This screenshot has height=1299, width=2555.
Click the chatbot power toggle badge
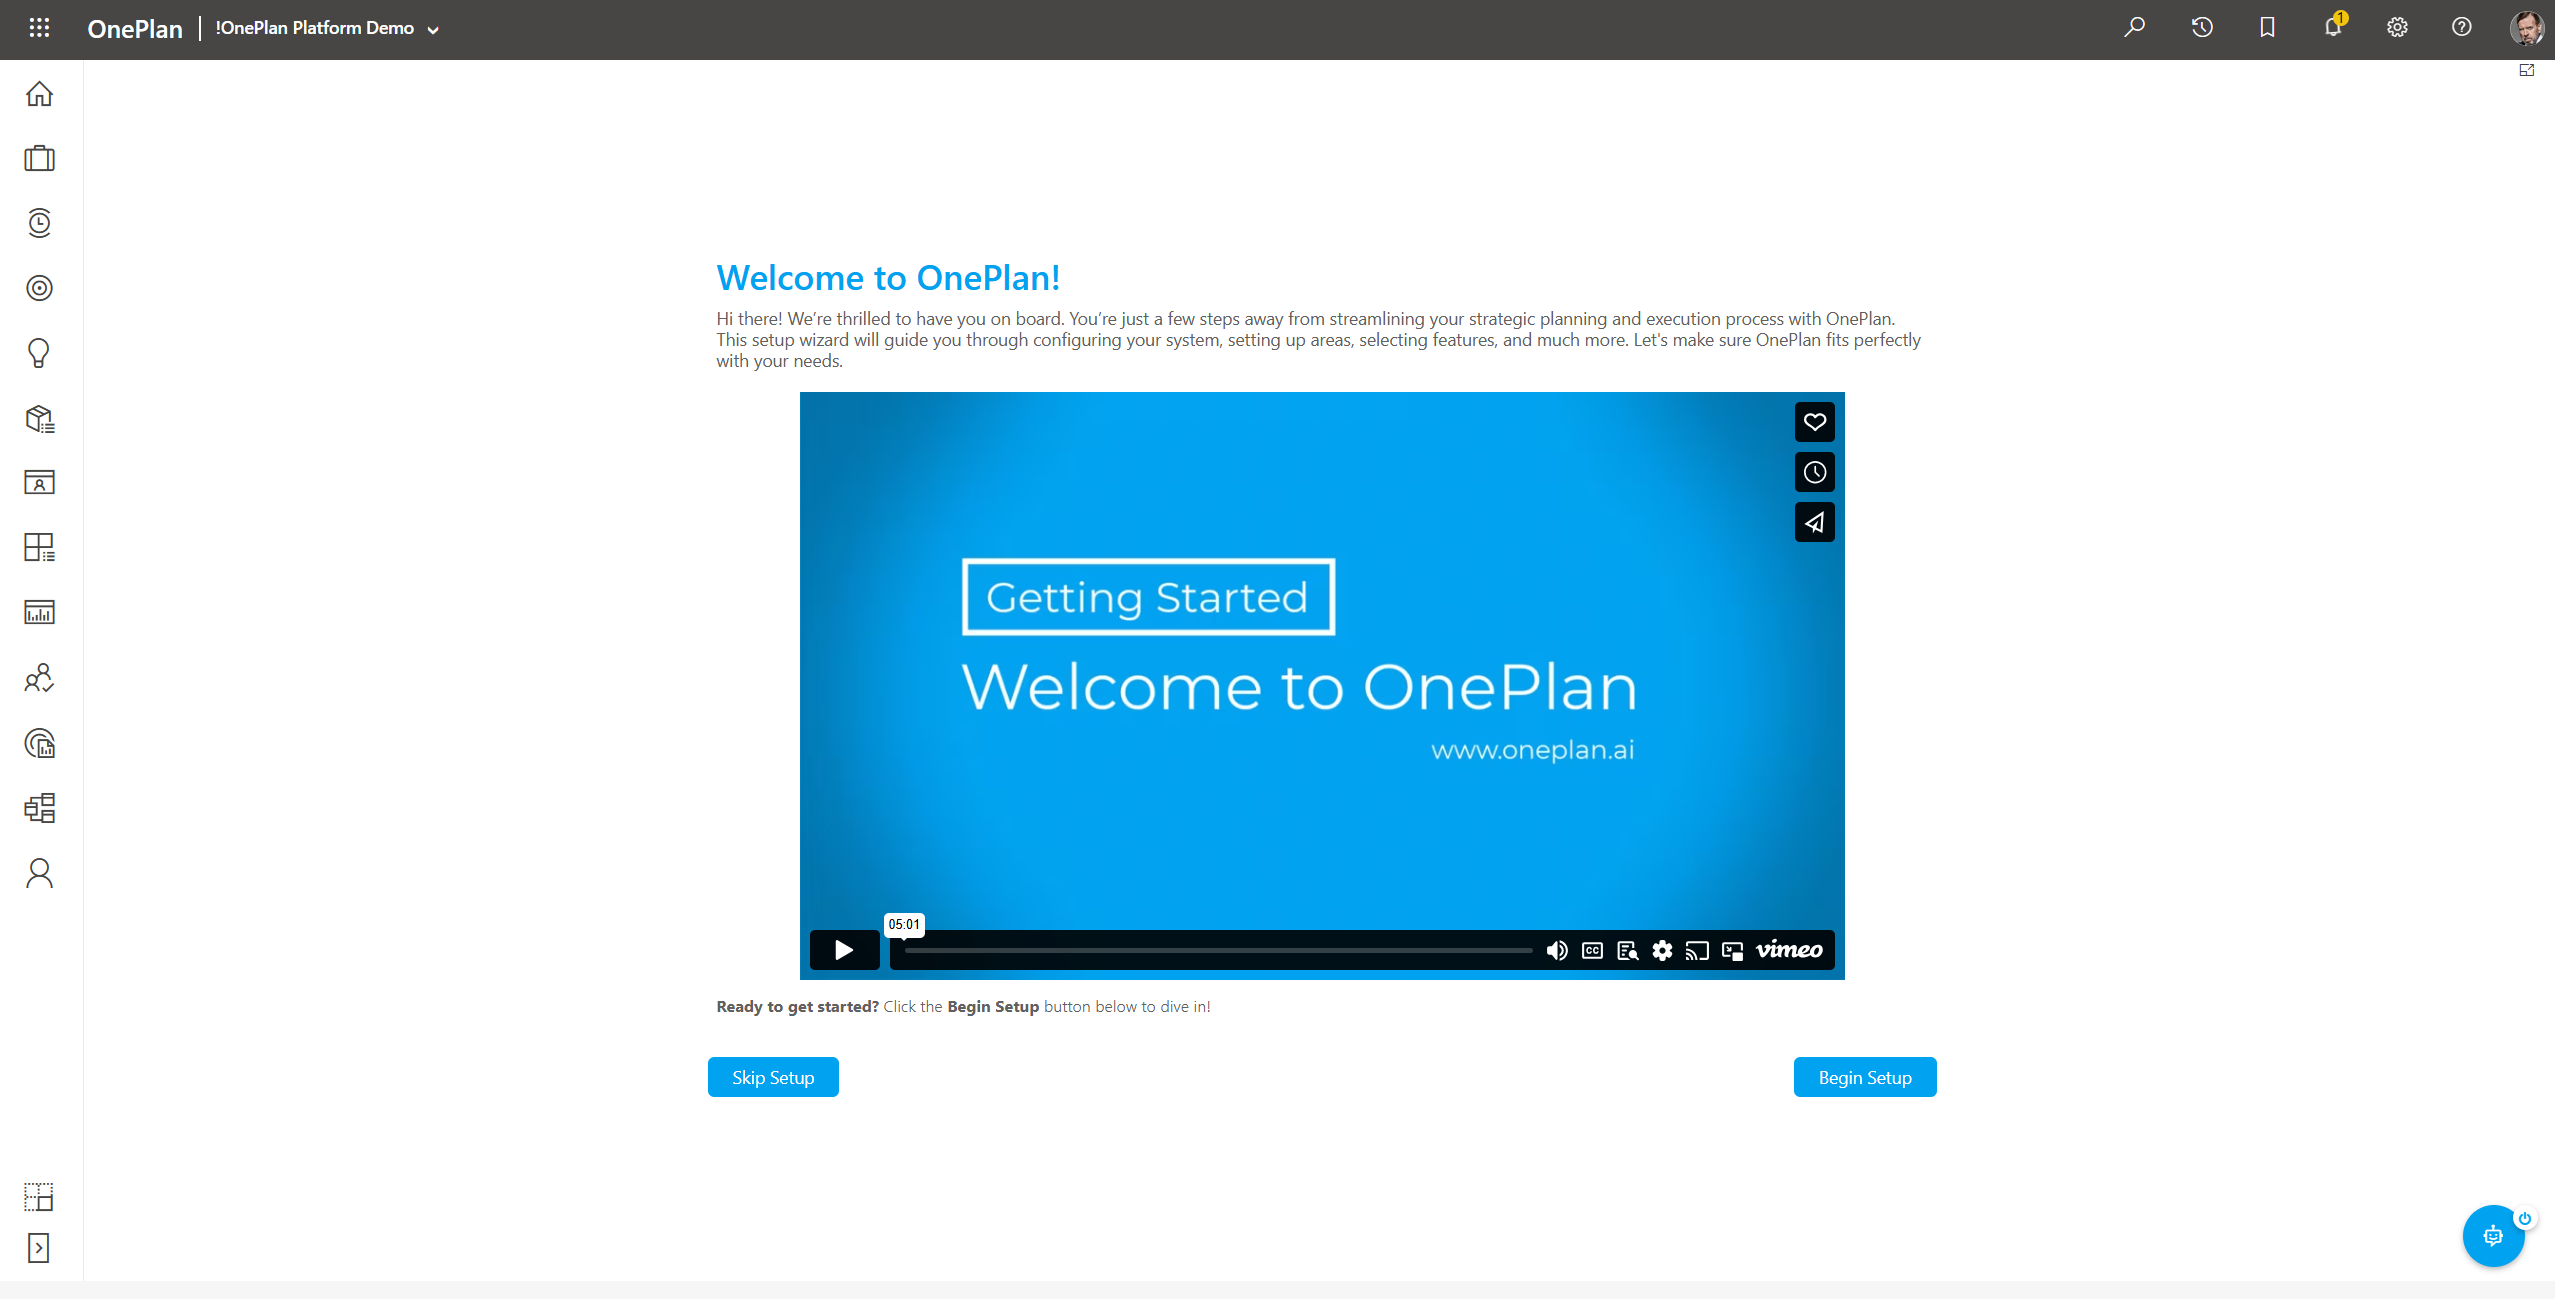2524,1218
